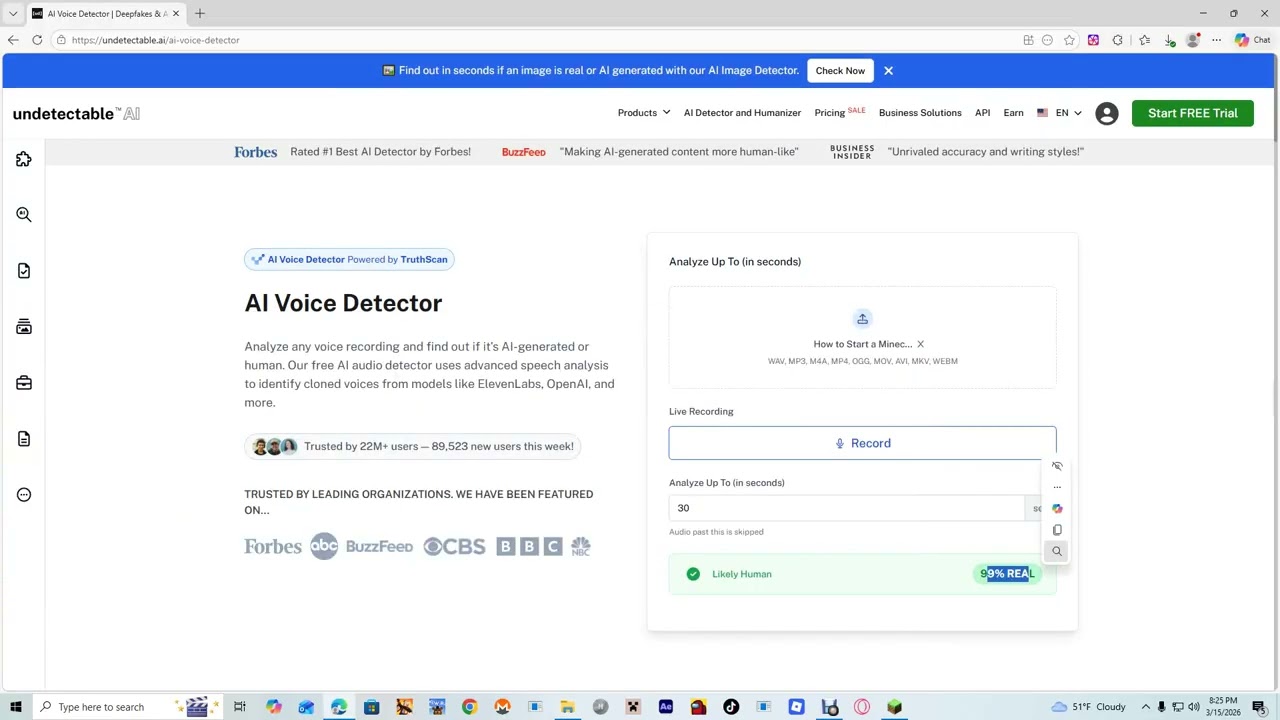This screenshot has width=1280, height=720.
Task: Click the AI Voice Detector TruthScan badge
Action: tap(350, 260)
